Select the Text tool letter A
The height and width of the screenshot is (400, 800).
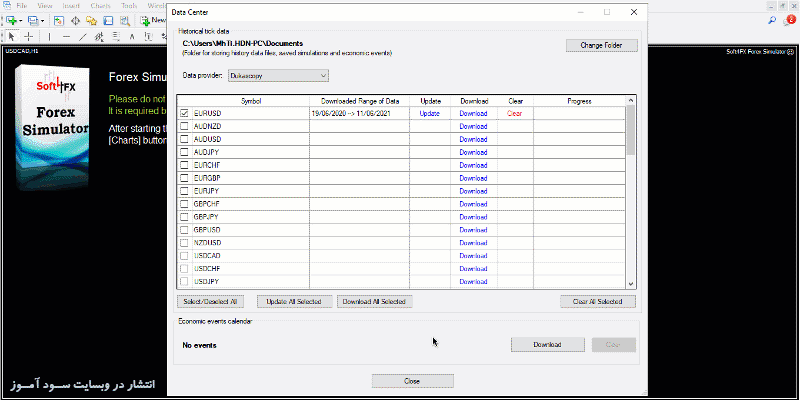tap(132, 37)
